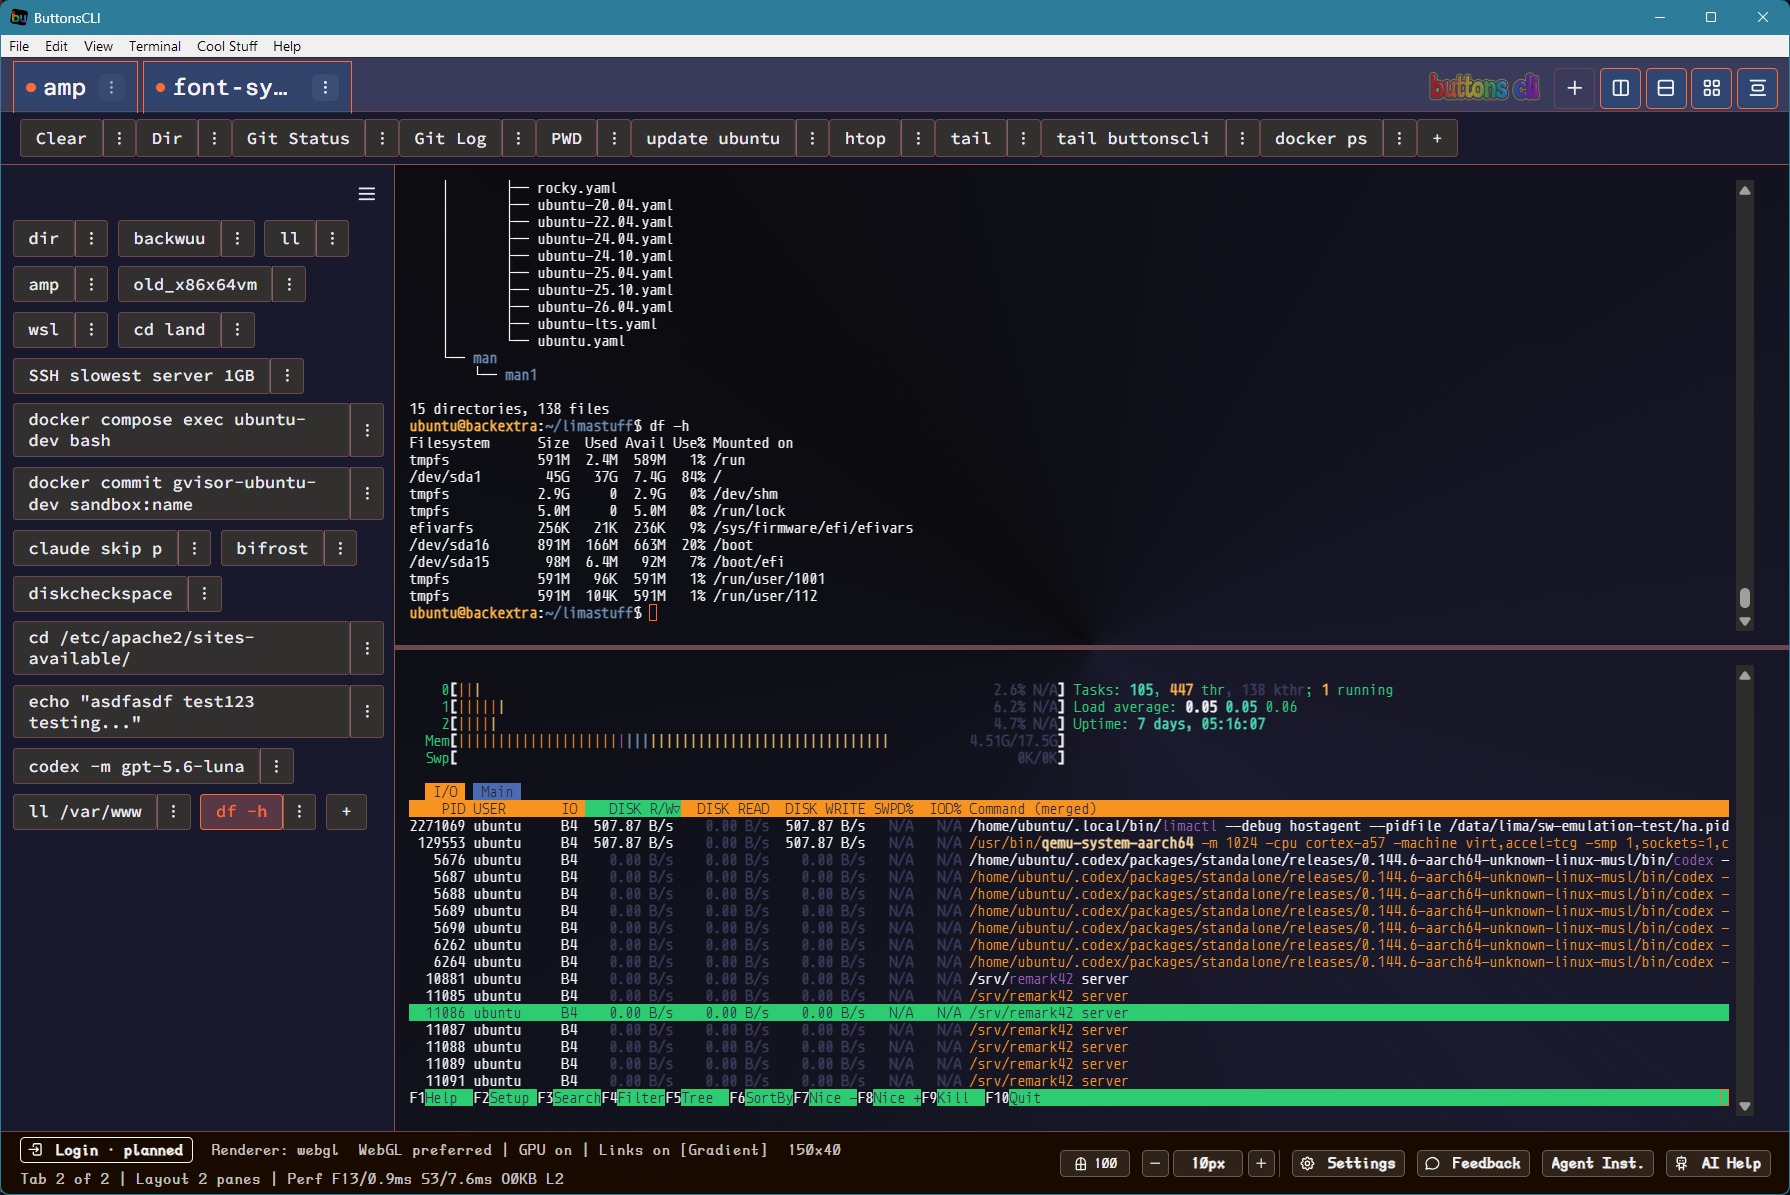
Task: Run the Clear command button
Action: click(x=61, y=139)
